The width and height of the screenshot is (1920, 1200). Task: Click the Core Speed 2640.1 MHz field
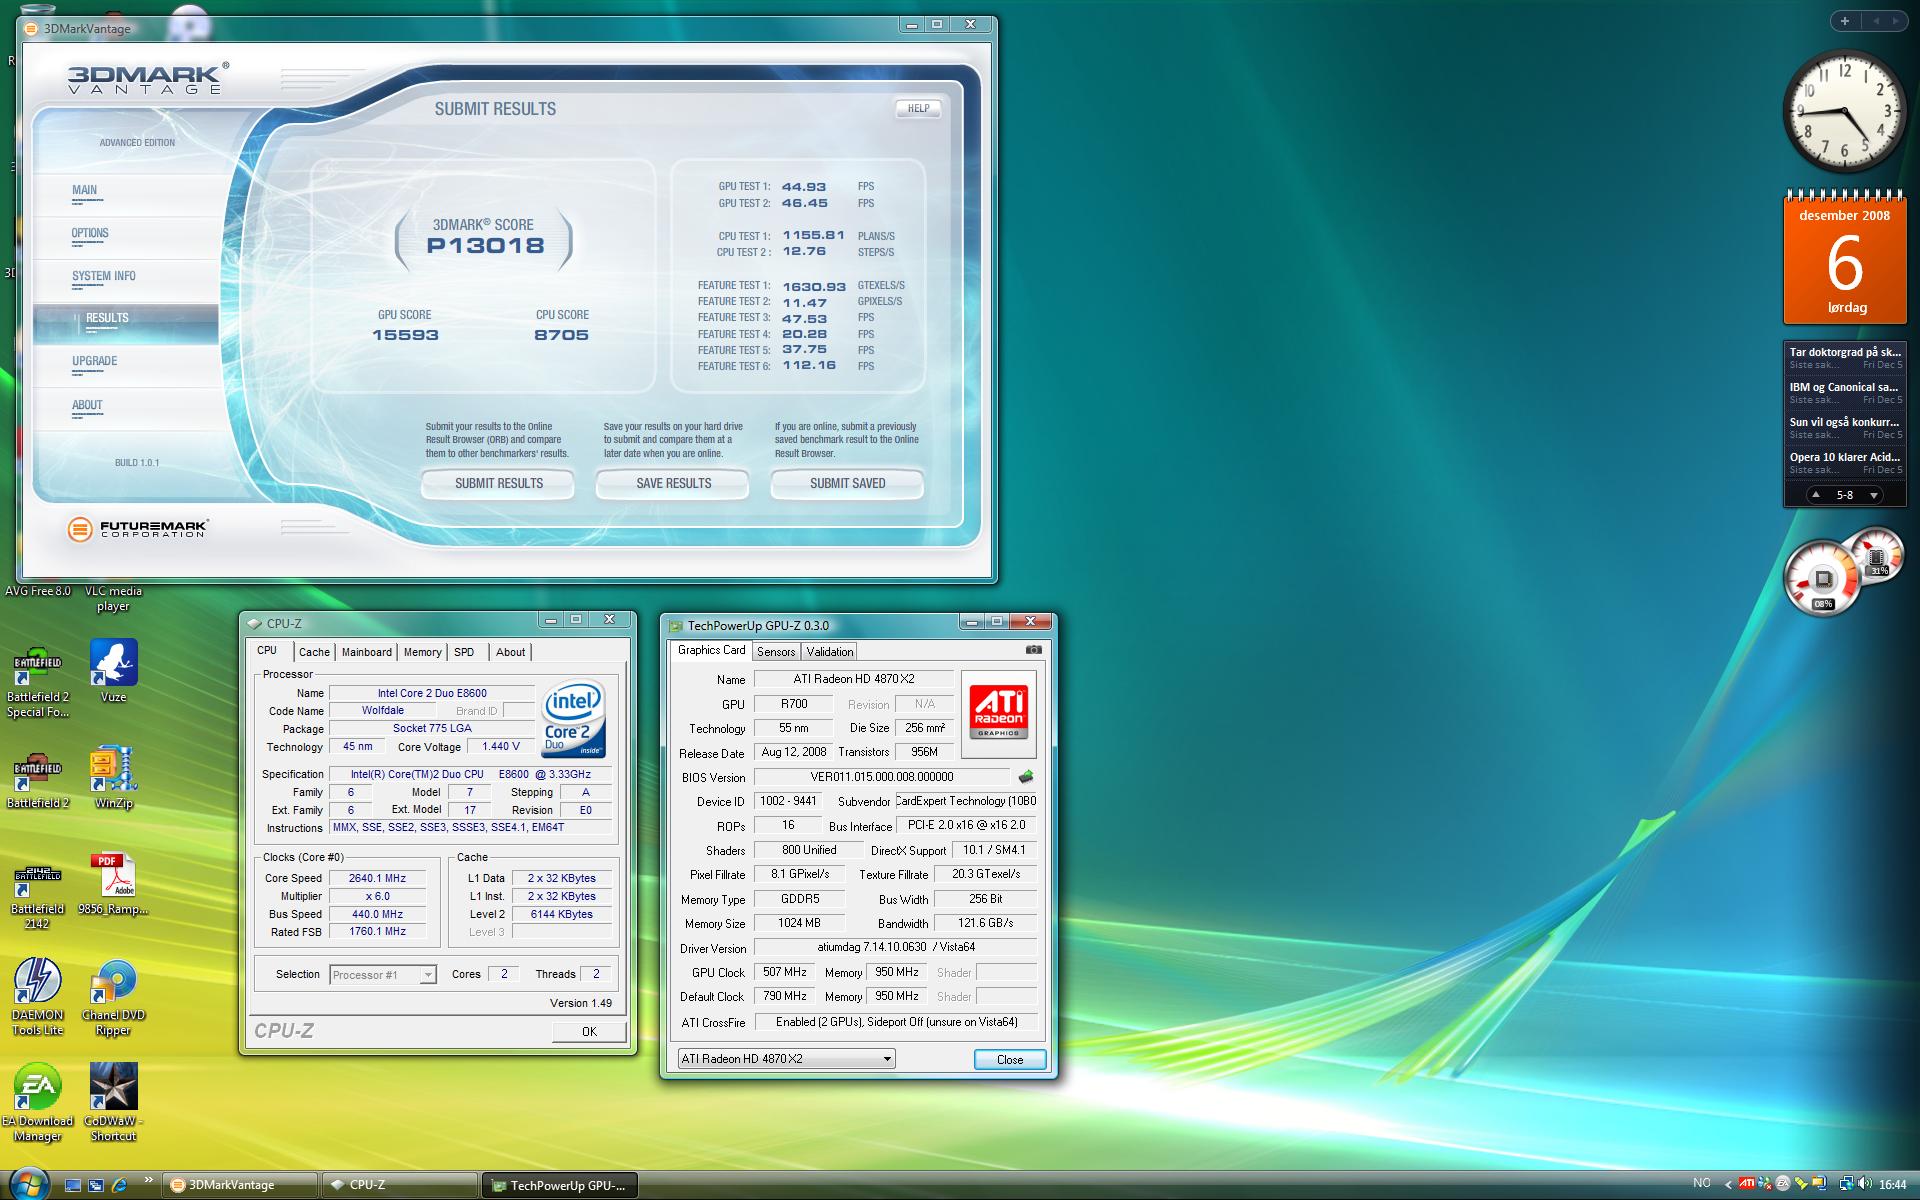(377, 878)
